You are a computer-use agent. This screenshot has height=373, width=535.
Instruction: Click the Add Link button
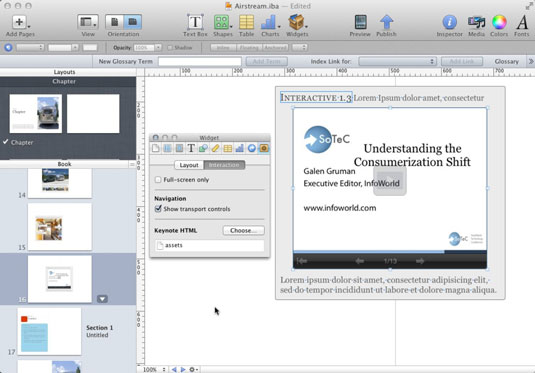pos(462,62)
